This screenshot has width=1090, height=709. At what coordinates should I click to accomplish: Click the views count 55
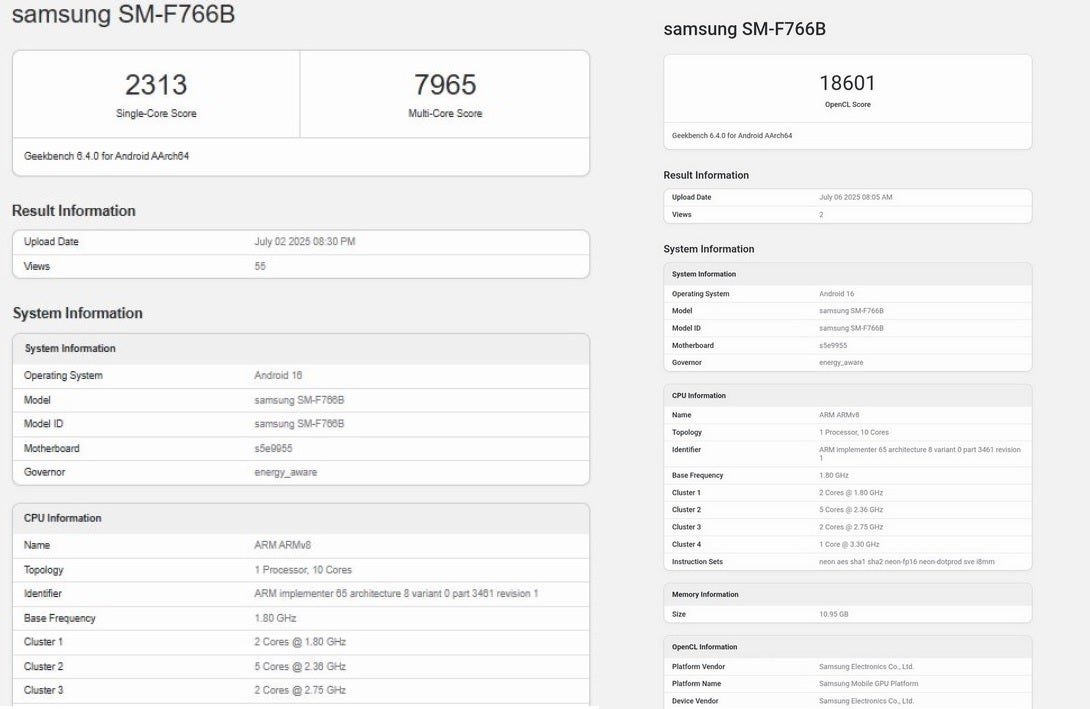coord(260,266)
